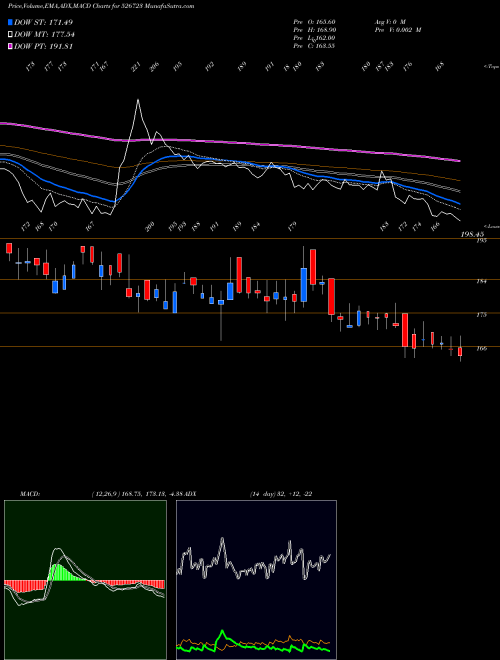This screenshot has width=500, height=660.
Task: Click the 'Pre C: 163.55' value
Action: click(314, 46)
